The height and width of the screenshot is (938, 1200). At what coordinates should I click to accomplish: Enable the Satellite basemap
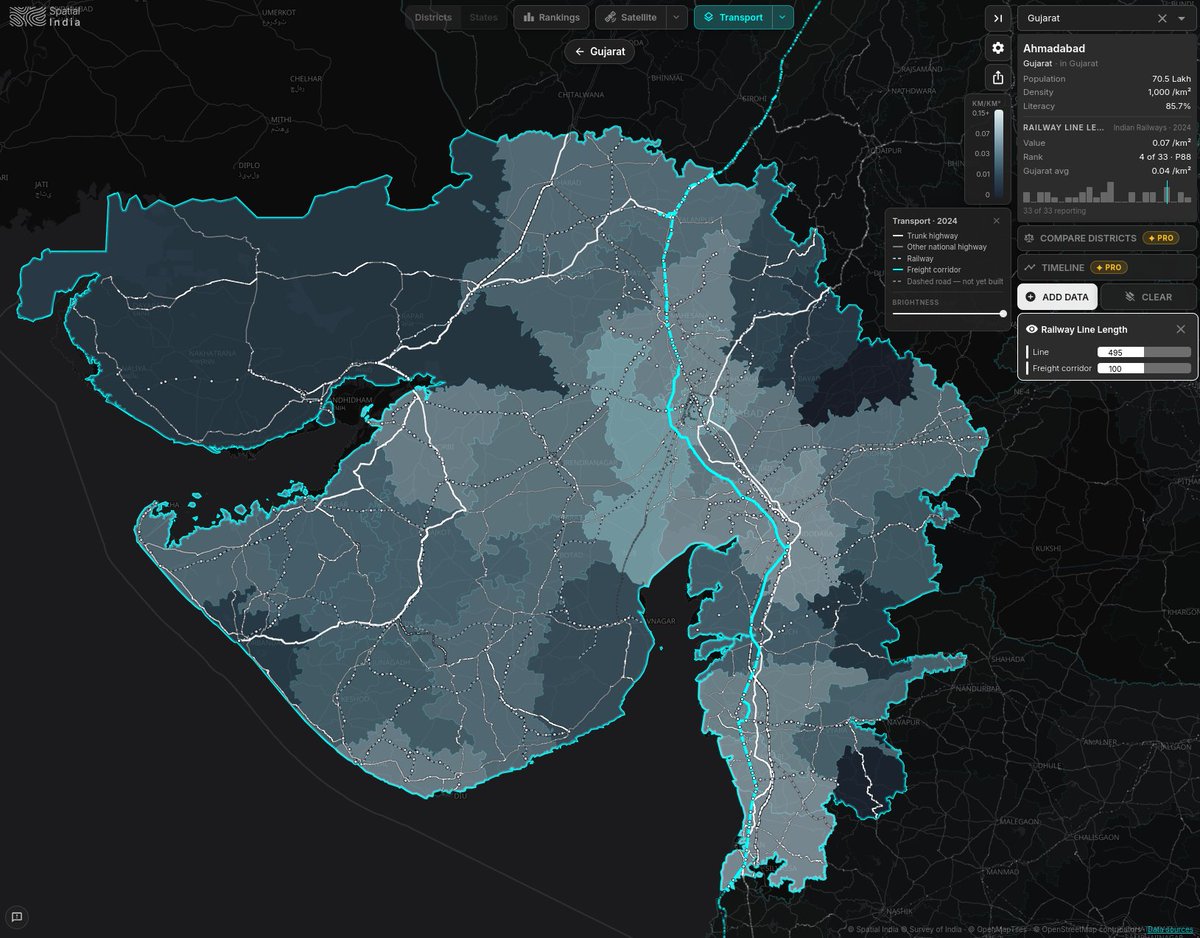[631, 17]
